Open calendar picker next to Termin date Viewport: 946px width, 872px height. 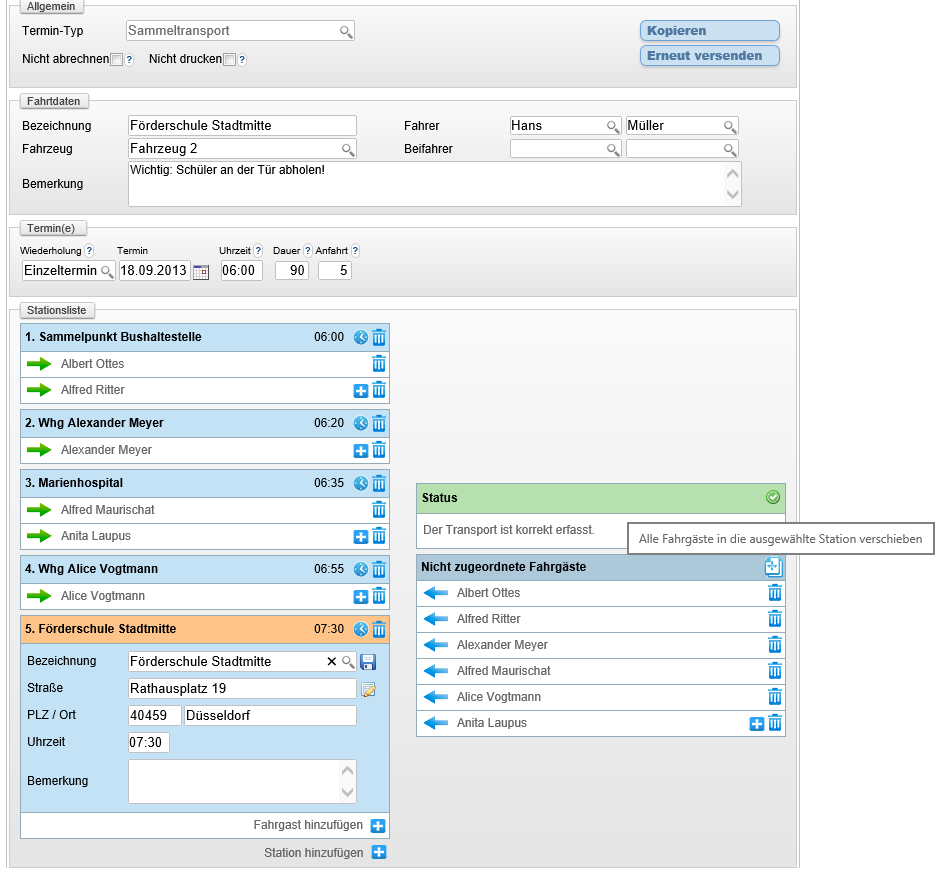201,271
